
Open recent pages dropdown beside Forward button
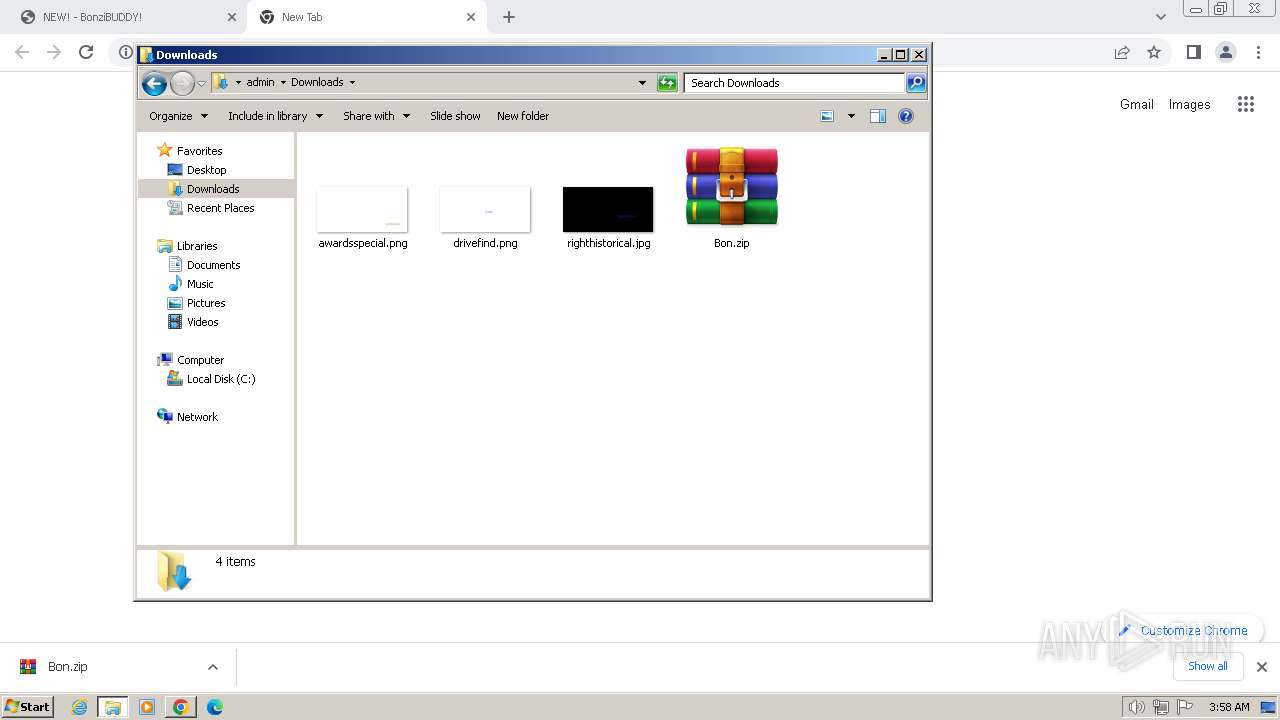pos(201,83)
